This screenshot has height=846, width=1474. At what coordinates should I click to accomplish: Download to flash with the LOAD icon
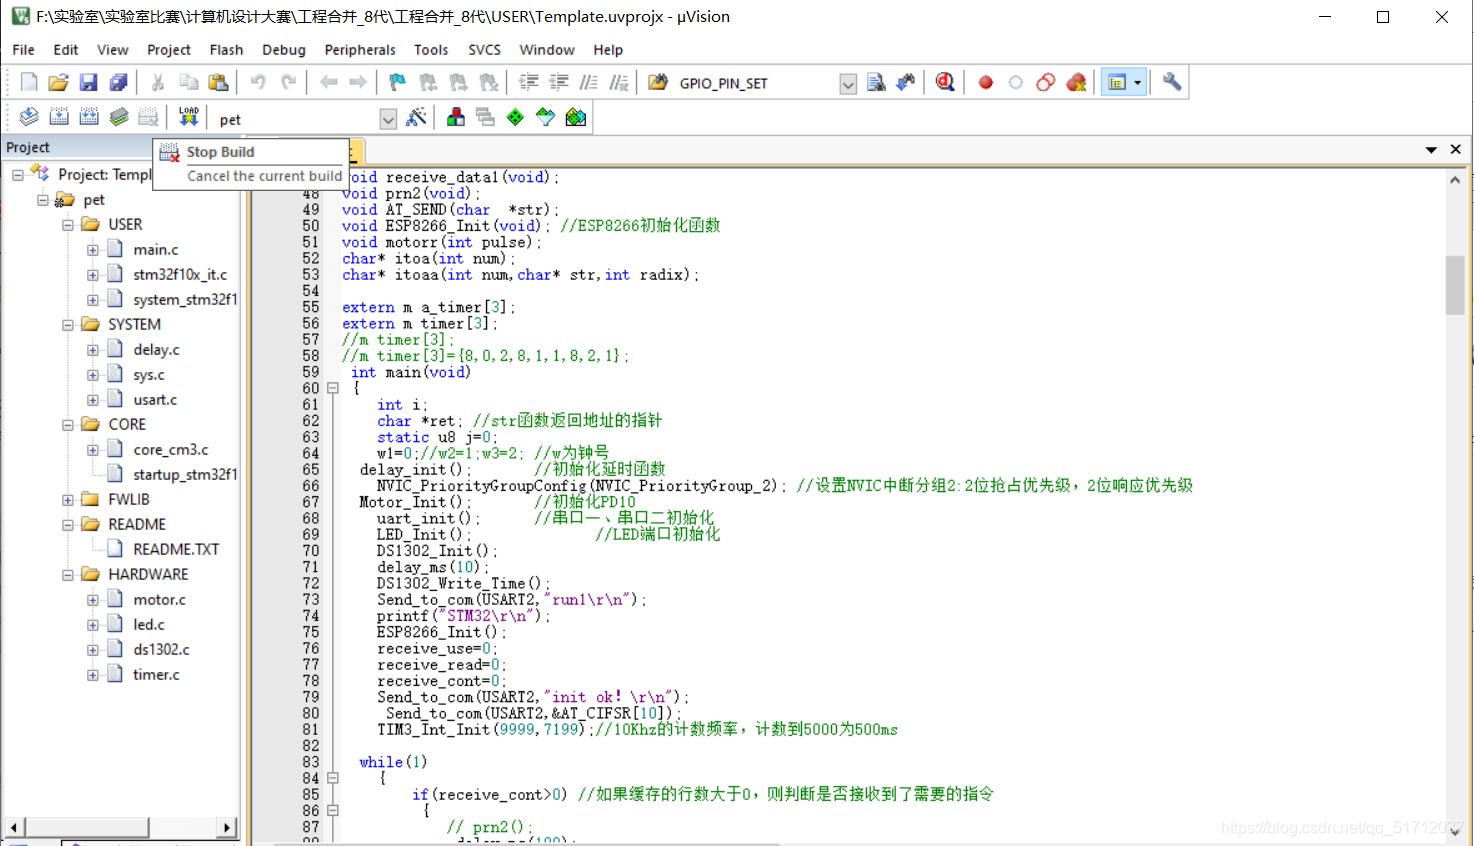(x=188, y=118)
